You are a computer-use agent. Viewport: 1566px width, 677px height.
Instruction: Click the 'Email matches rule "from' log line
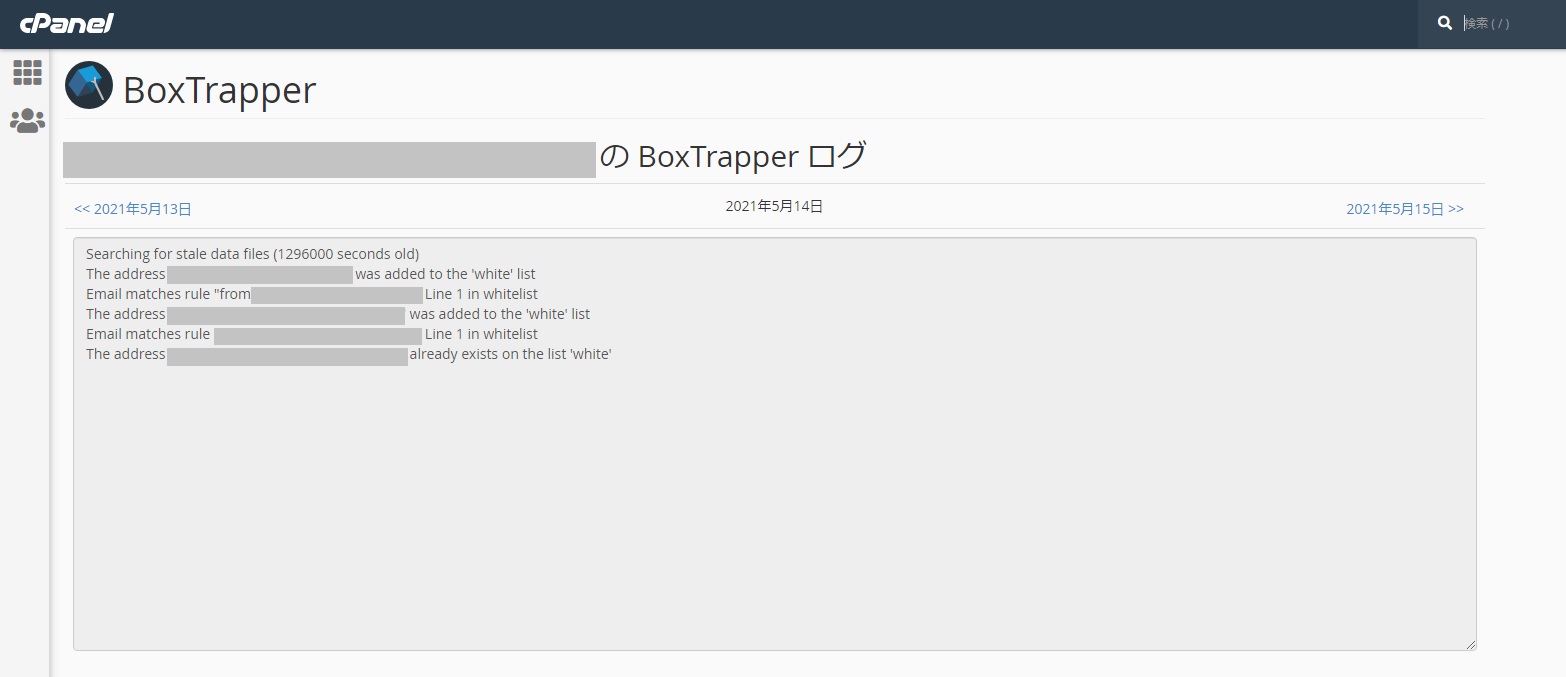tap(168, 294)
